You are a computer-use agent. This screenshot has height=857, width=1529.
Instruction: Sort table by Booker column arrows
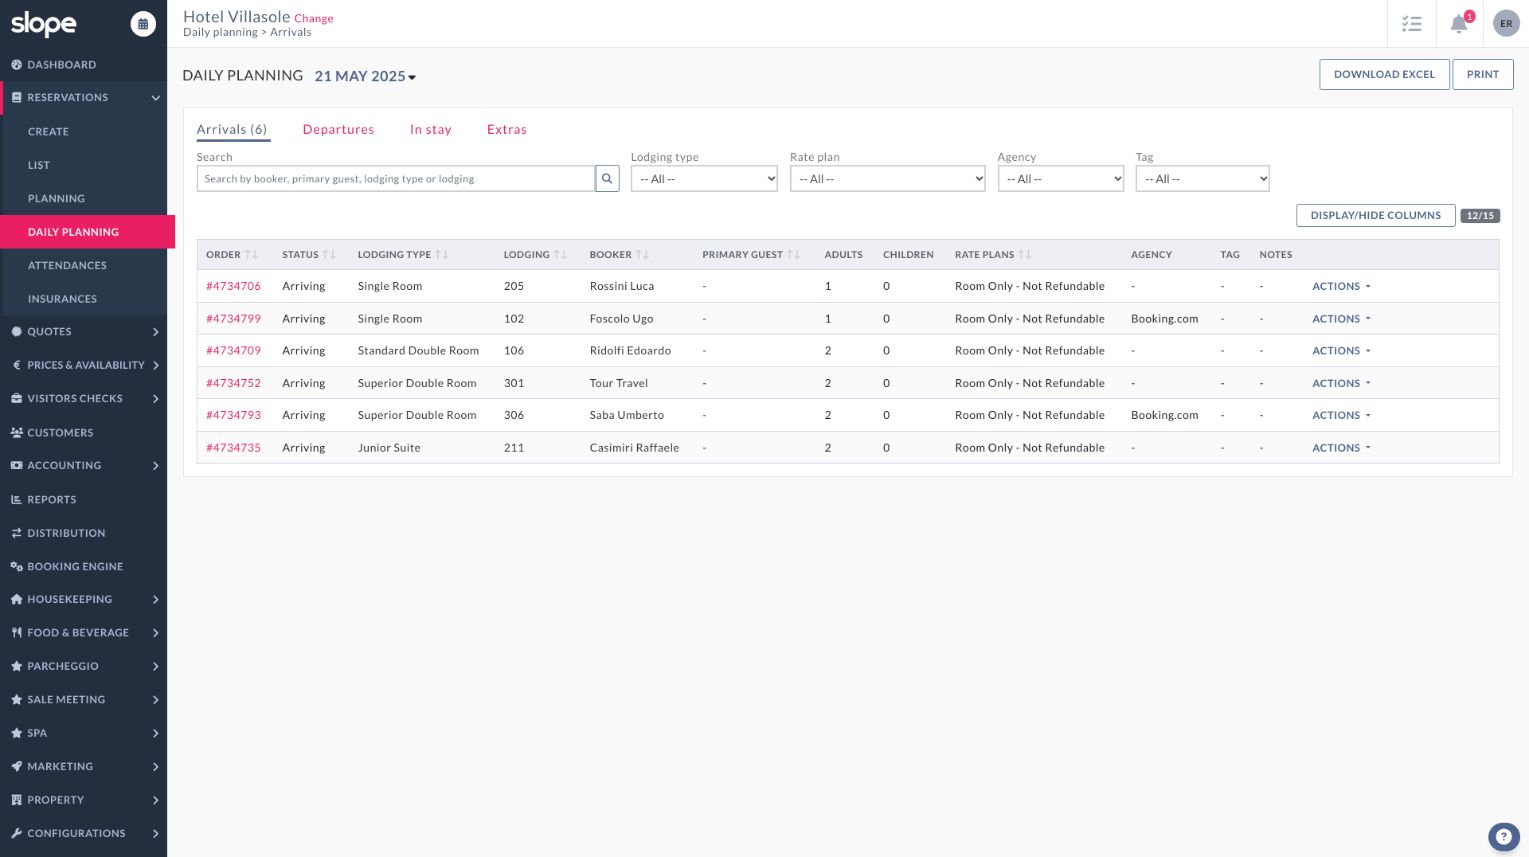642,255
